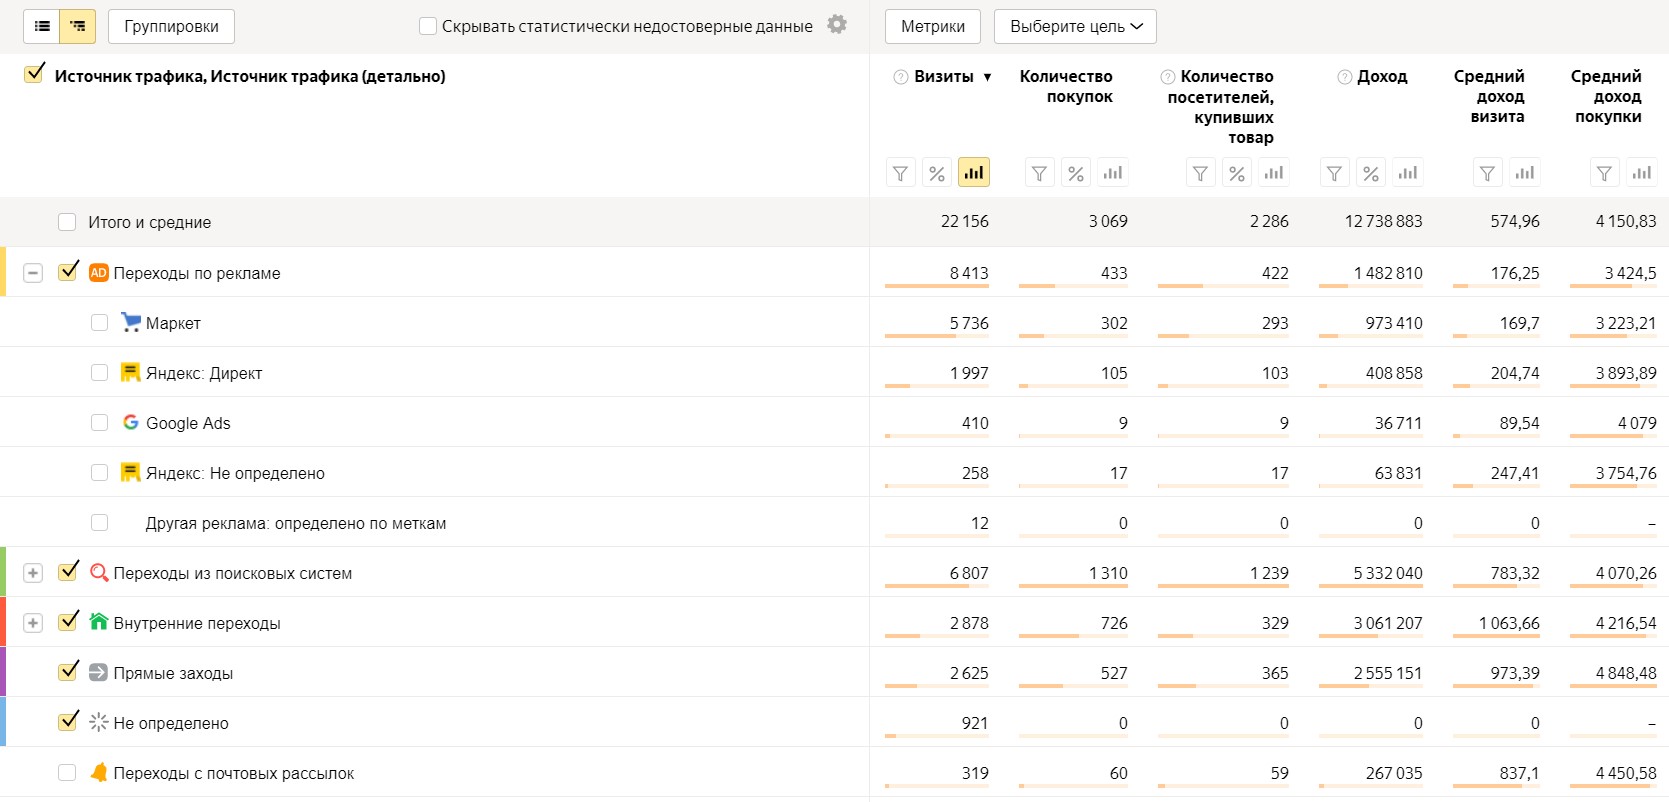Filter icon under Количество посетителей column
This screenshot has height=802, width=1669.
(x=1201, y=173)
